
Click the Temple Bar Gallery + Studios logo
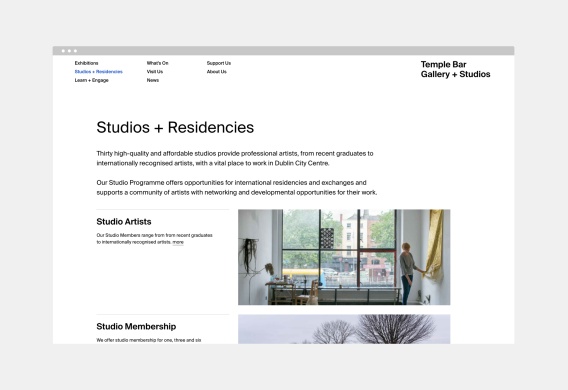point(455,69)
